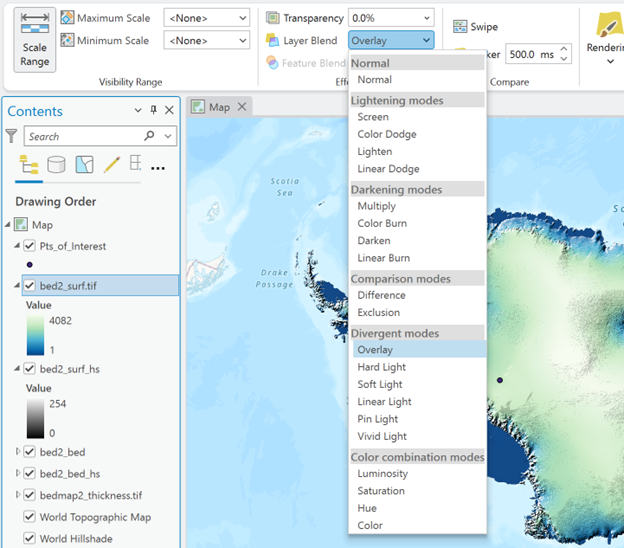Open the Rendering paintbrush tool
This screenshot has height=548, width=624.
coord(609,25)
